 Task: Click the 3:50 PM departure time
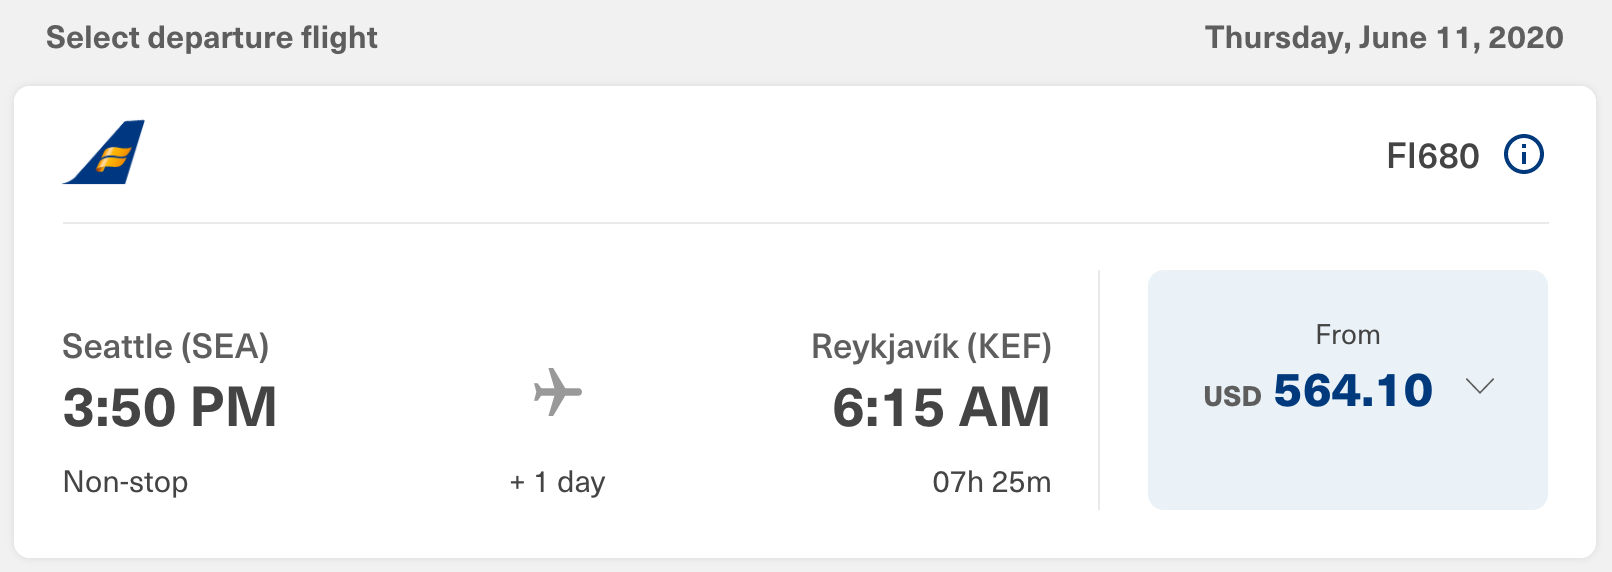(169, 407)
